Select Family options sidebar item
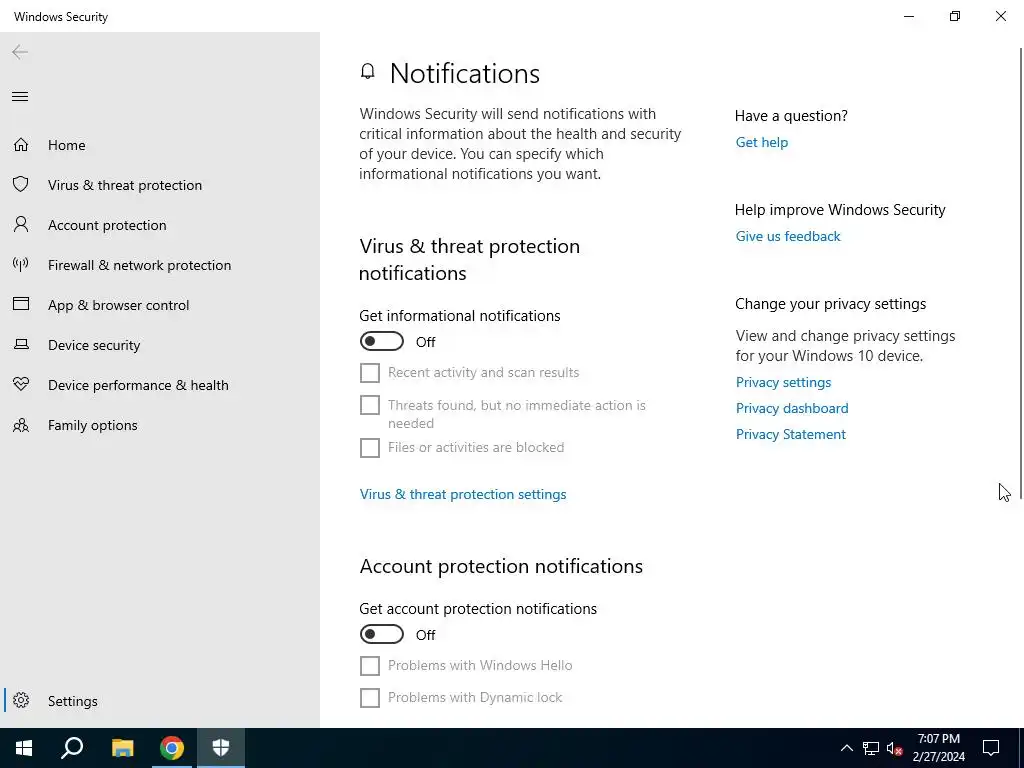This screenshot has width=1024, height=768. point(160,425)
